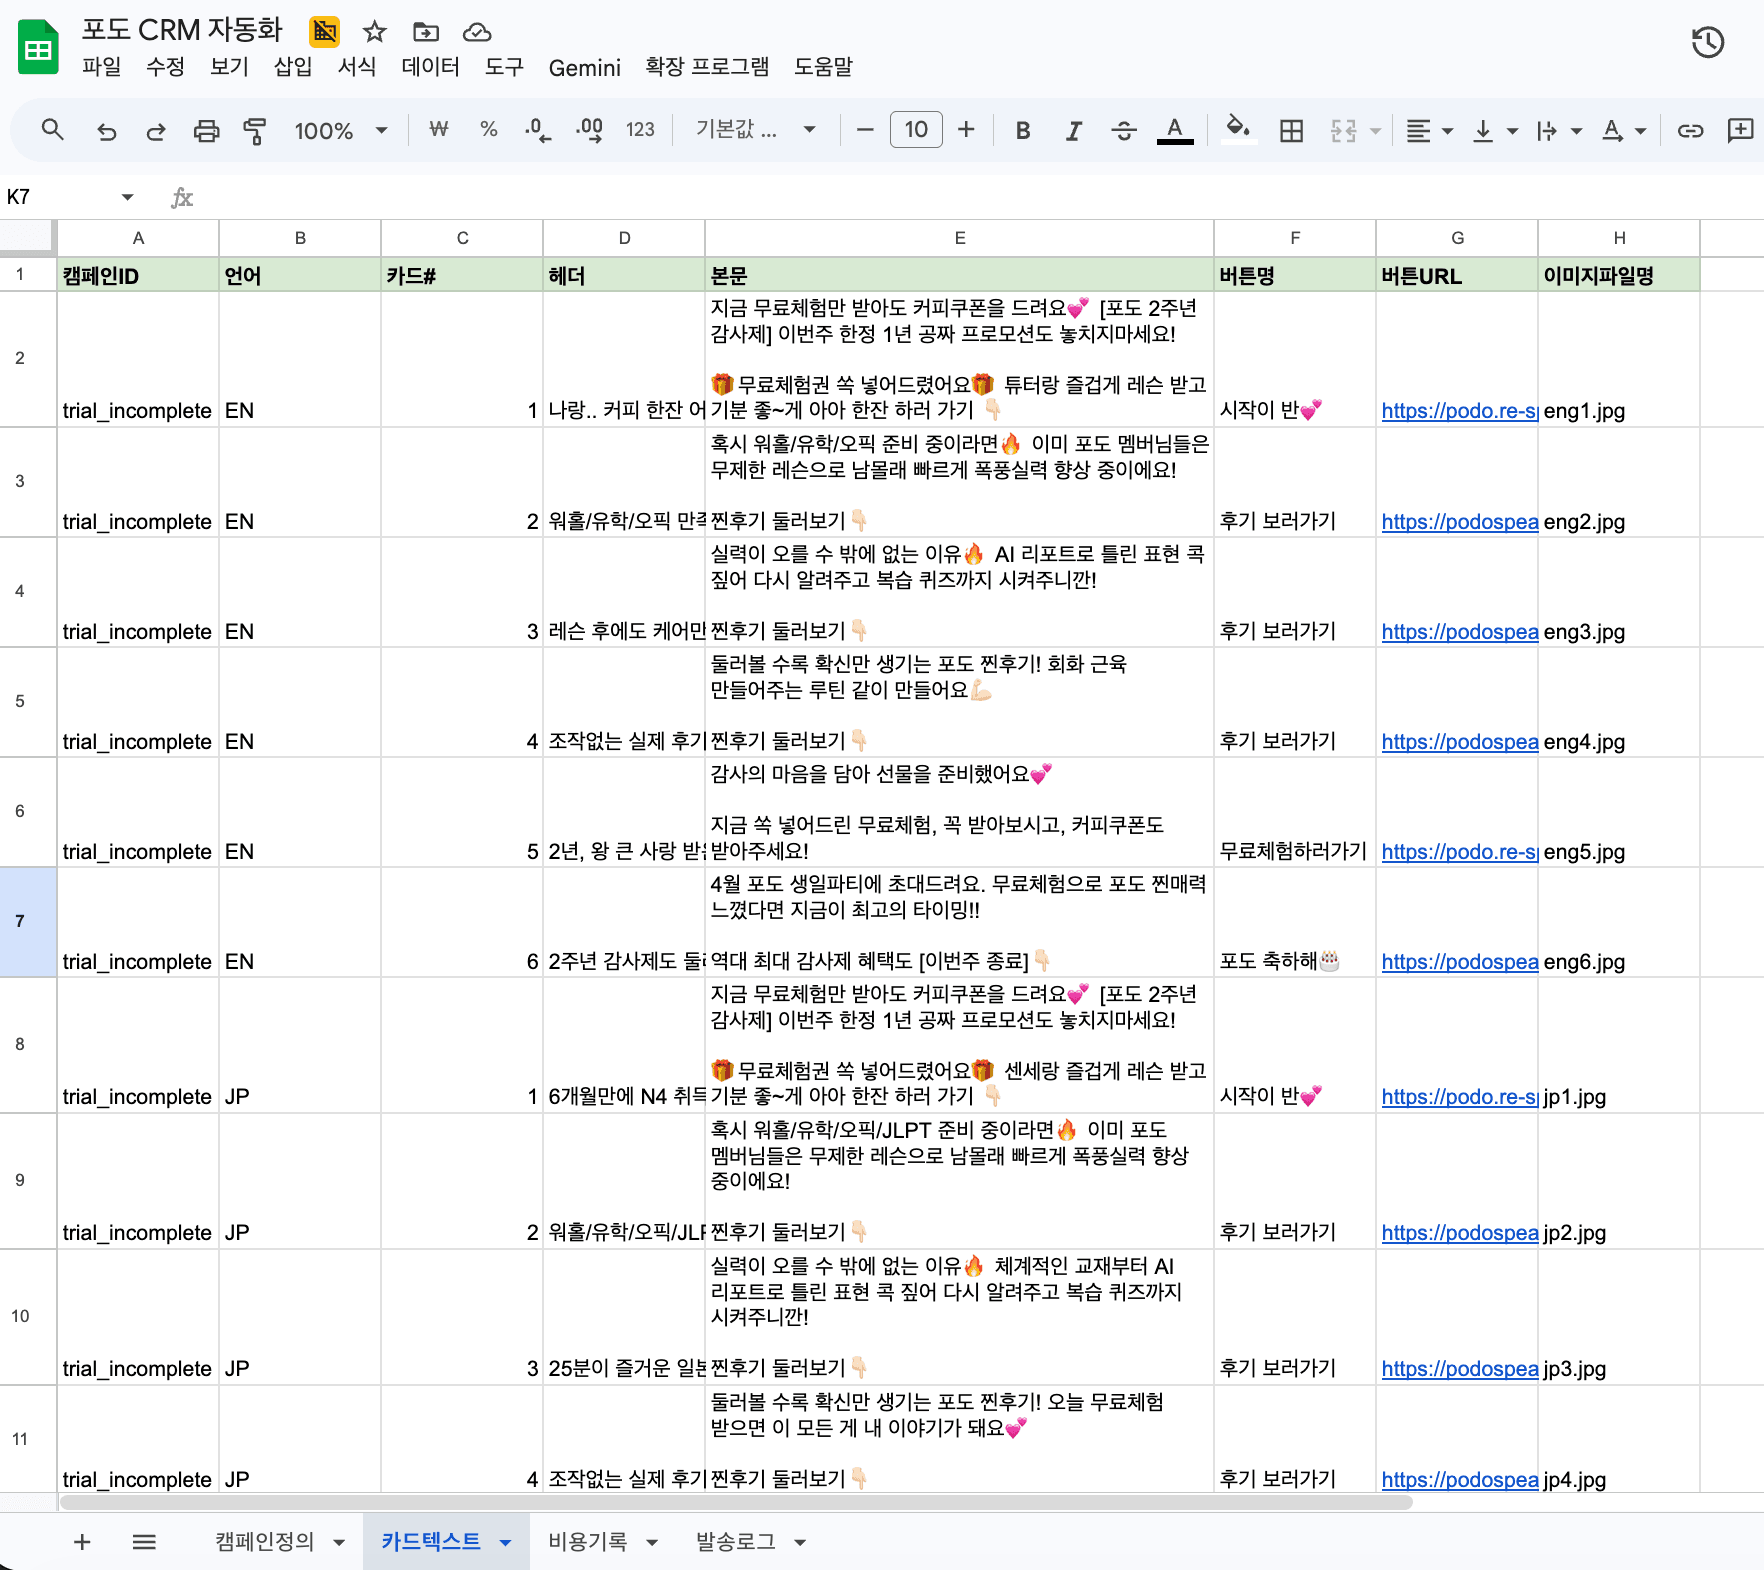Increase decimal places
This screenshot has width=1764, height=1570.
tap(589, 131)
